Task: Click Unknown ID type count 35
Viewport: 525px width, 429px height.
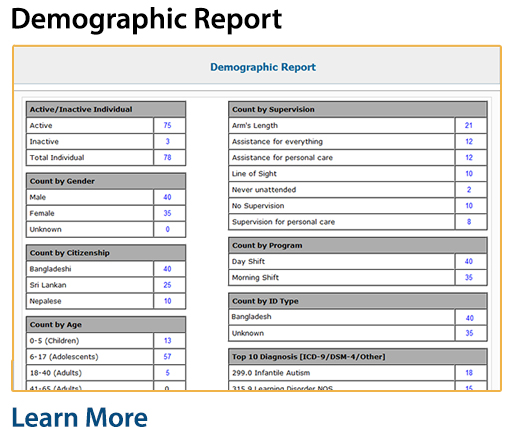Action: point(469,333)
